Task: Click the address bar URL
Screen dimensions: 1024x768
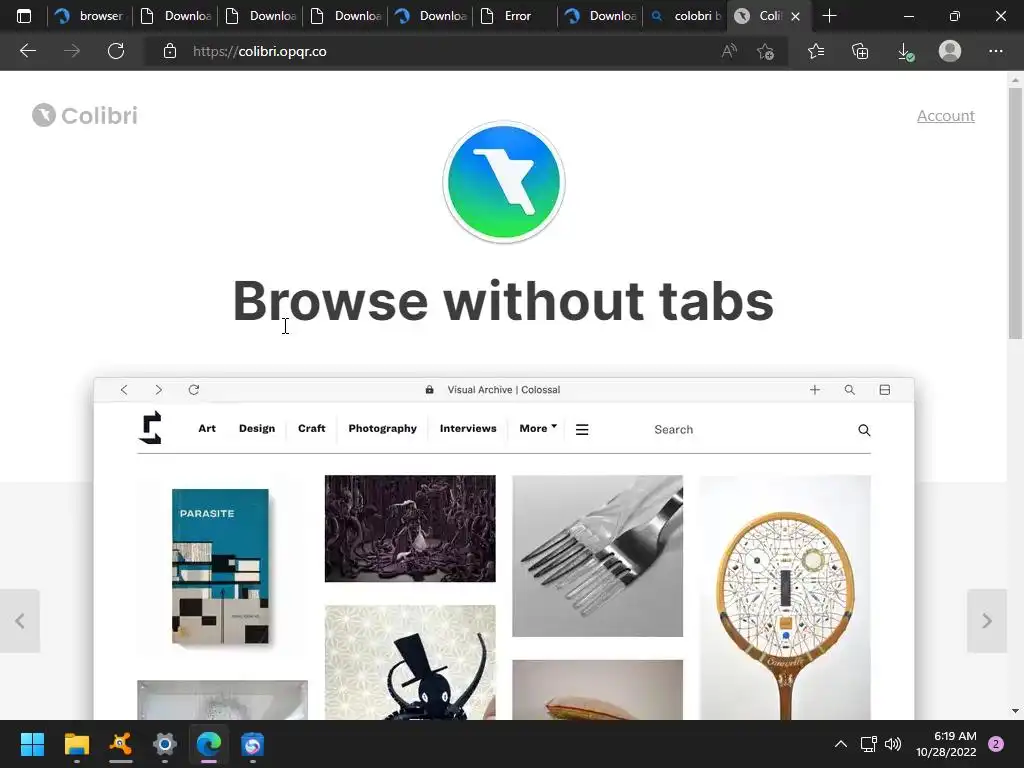Action: (260, 52)
